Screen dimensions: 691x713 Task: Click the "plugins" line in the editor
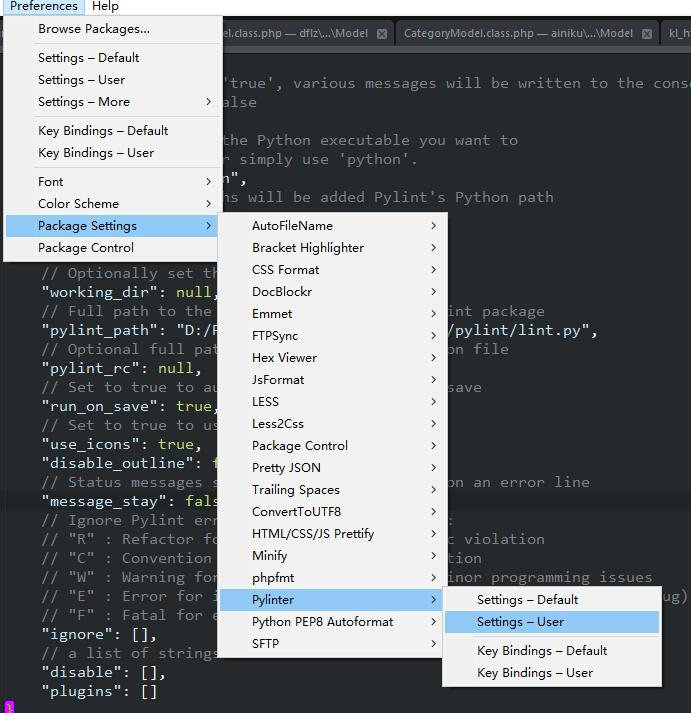click(99, 691)
